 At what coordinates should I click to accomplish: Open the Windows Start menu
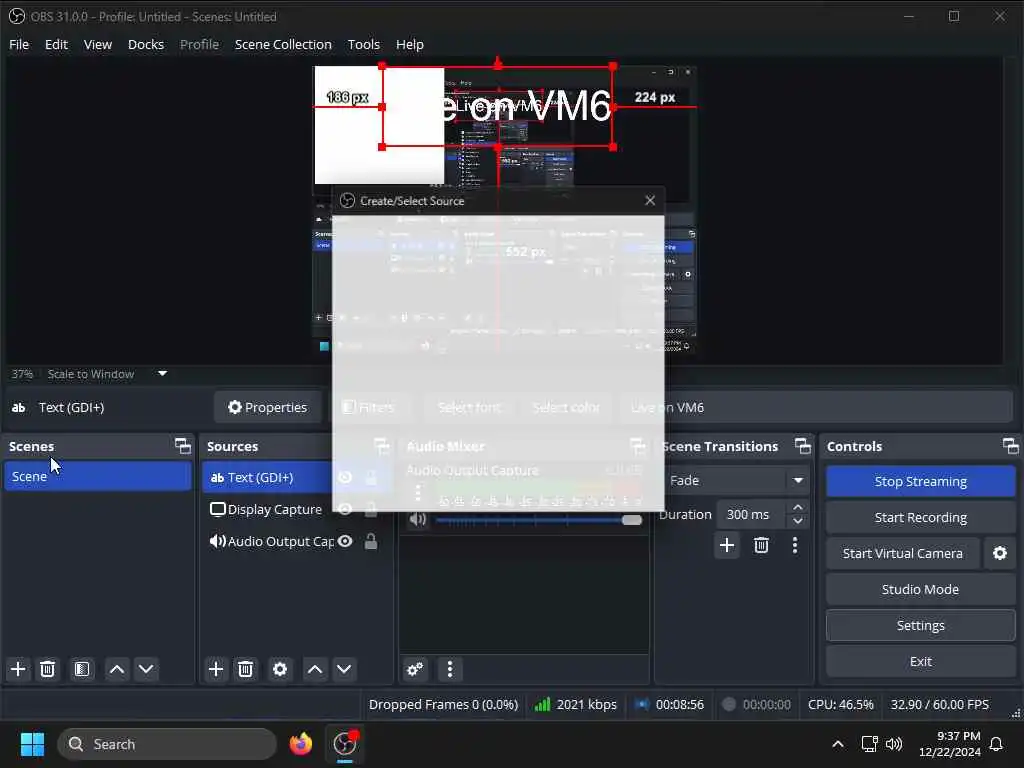(32, 744)
